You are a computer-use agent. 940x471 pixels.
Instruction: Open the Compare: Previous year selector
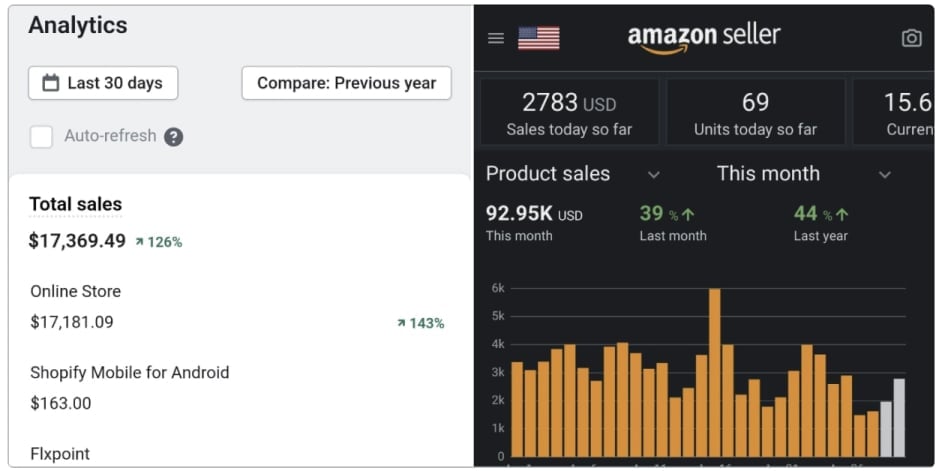347,83
